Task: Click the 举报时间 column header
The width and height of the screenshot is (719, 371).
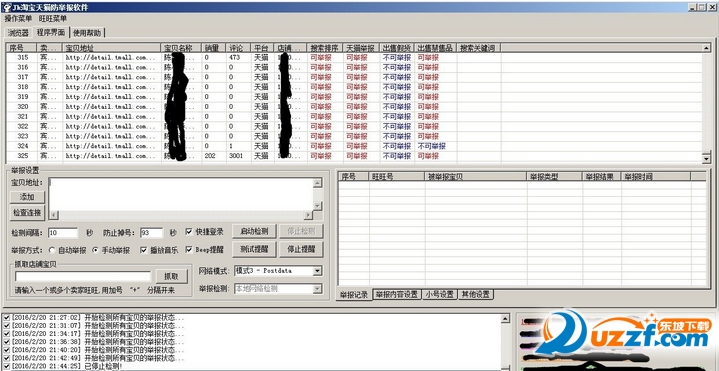Action: tap(656, 177)
